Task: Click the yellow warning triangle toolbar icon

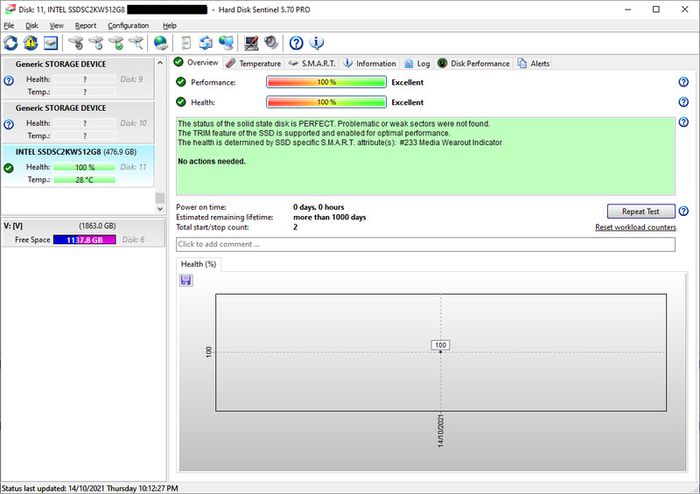Action: [30, 43]
